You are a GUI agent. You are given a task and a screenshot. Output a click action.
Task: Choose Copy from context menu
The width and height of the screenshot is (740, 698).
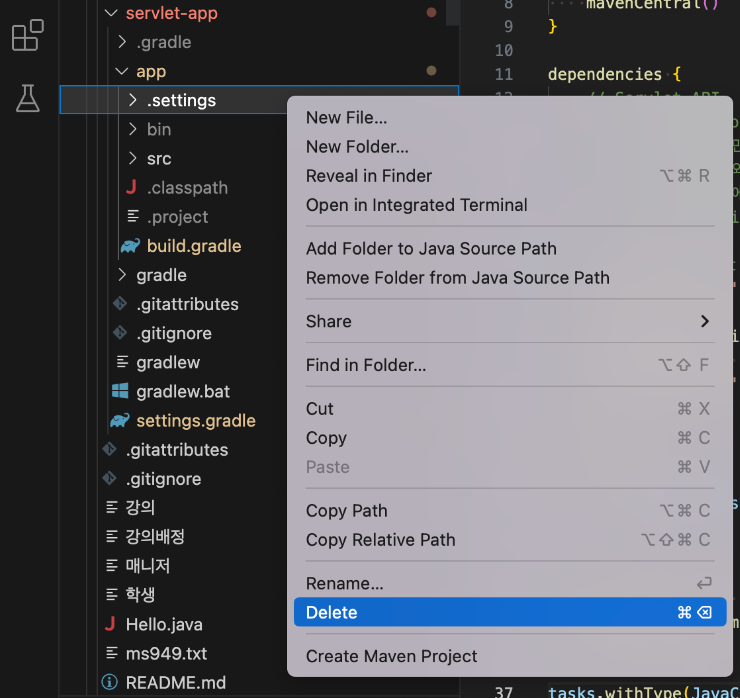pos(510,438)
